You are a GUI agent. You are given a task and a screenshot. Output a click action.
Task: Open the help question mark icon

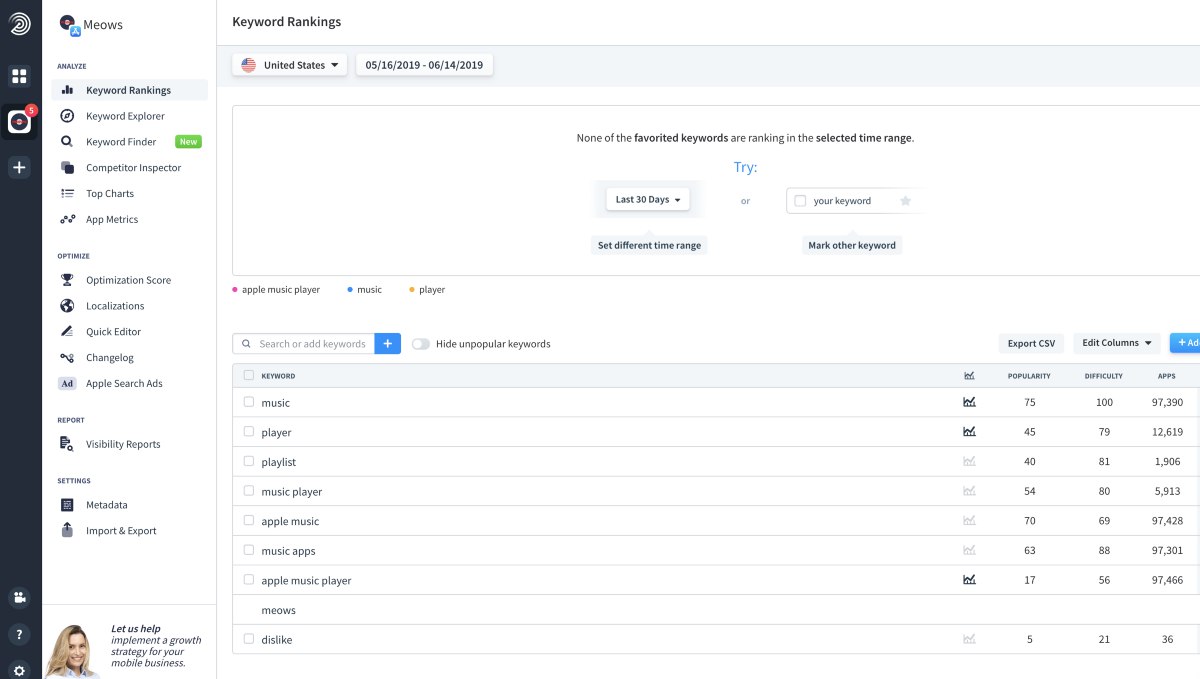pyautogui.click(x=20, y=634)
